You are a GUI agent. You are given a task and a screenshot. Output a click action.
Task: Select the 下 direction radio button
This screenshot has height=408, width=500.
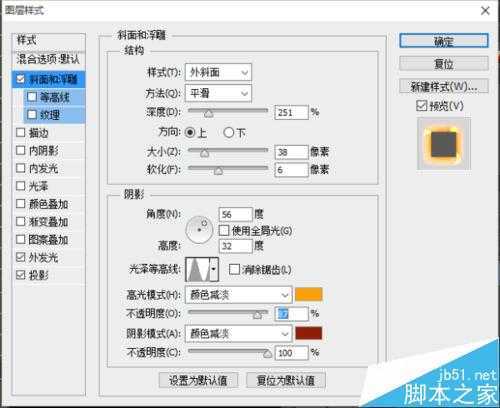[229, 133]
